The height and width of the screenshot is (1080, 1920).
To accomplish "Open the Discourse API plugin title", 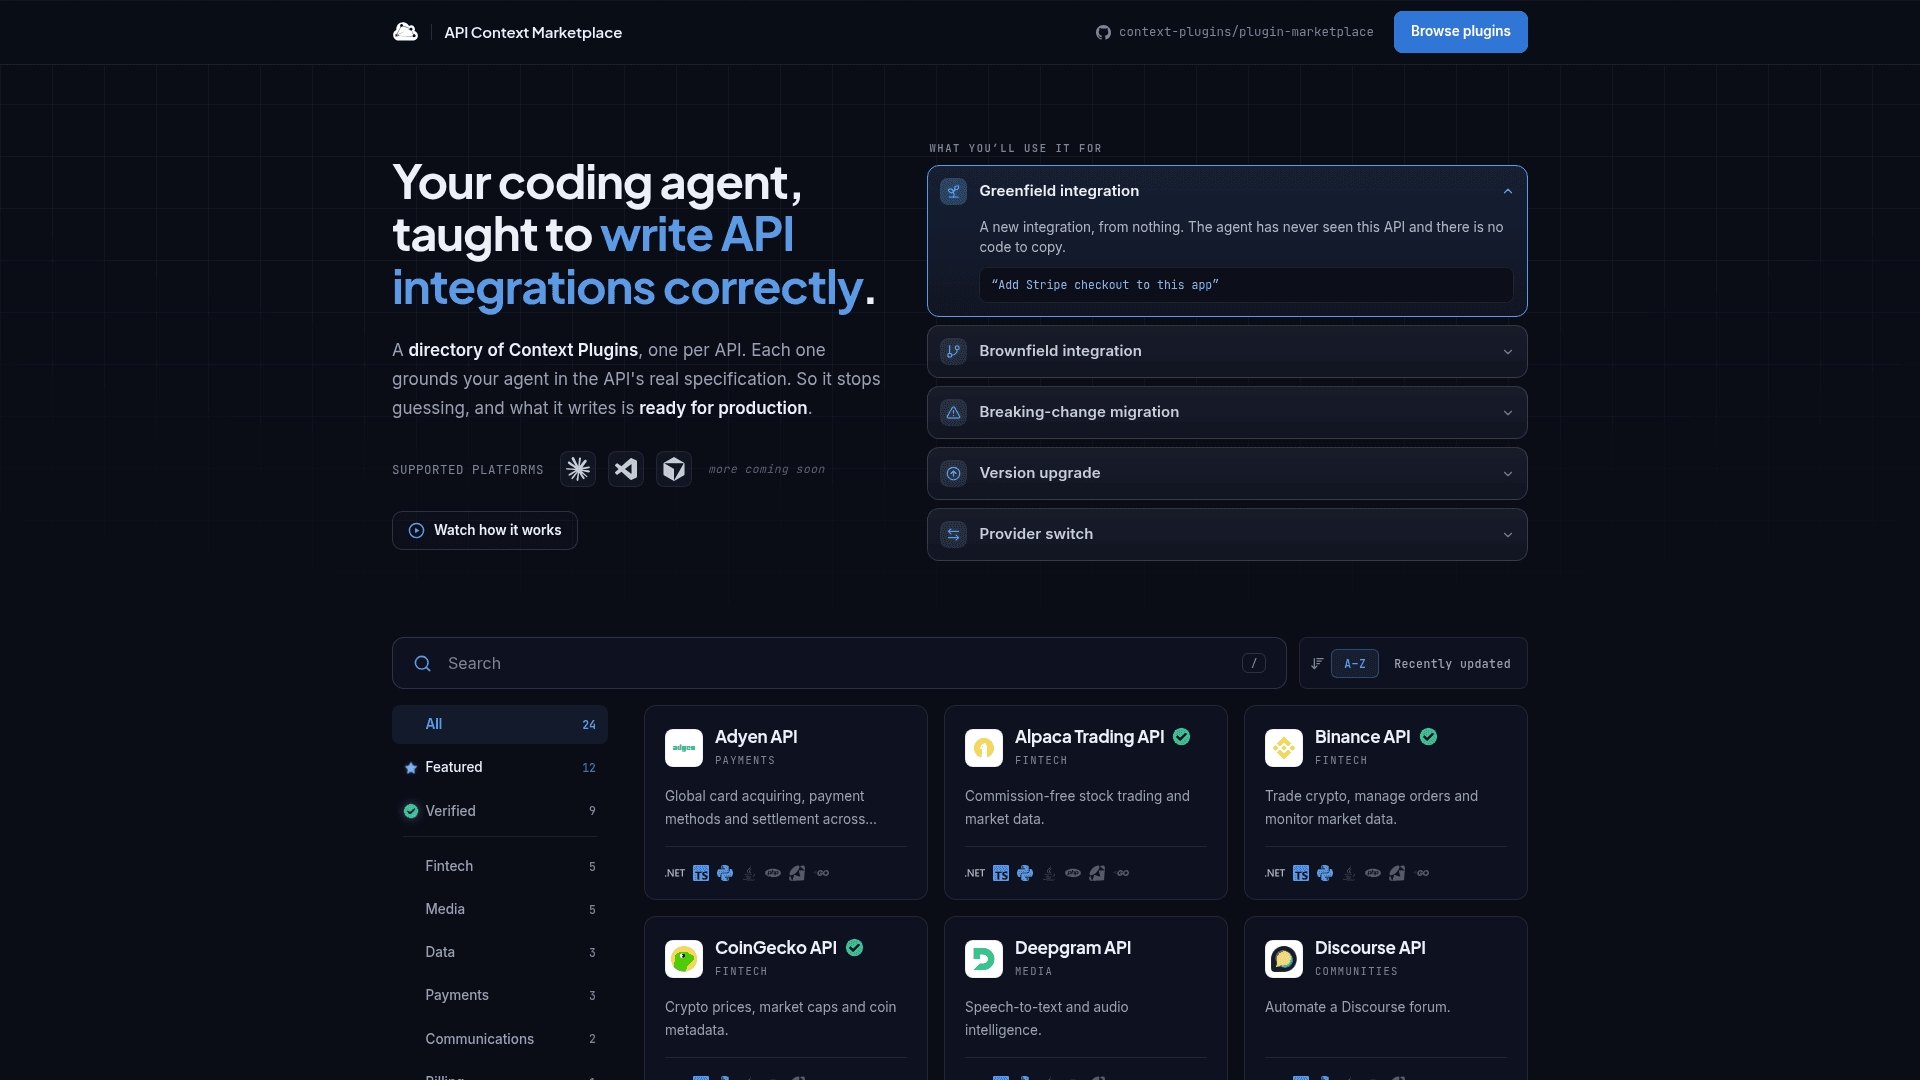I will click(1370, 948).
